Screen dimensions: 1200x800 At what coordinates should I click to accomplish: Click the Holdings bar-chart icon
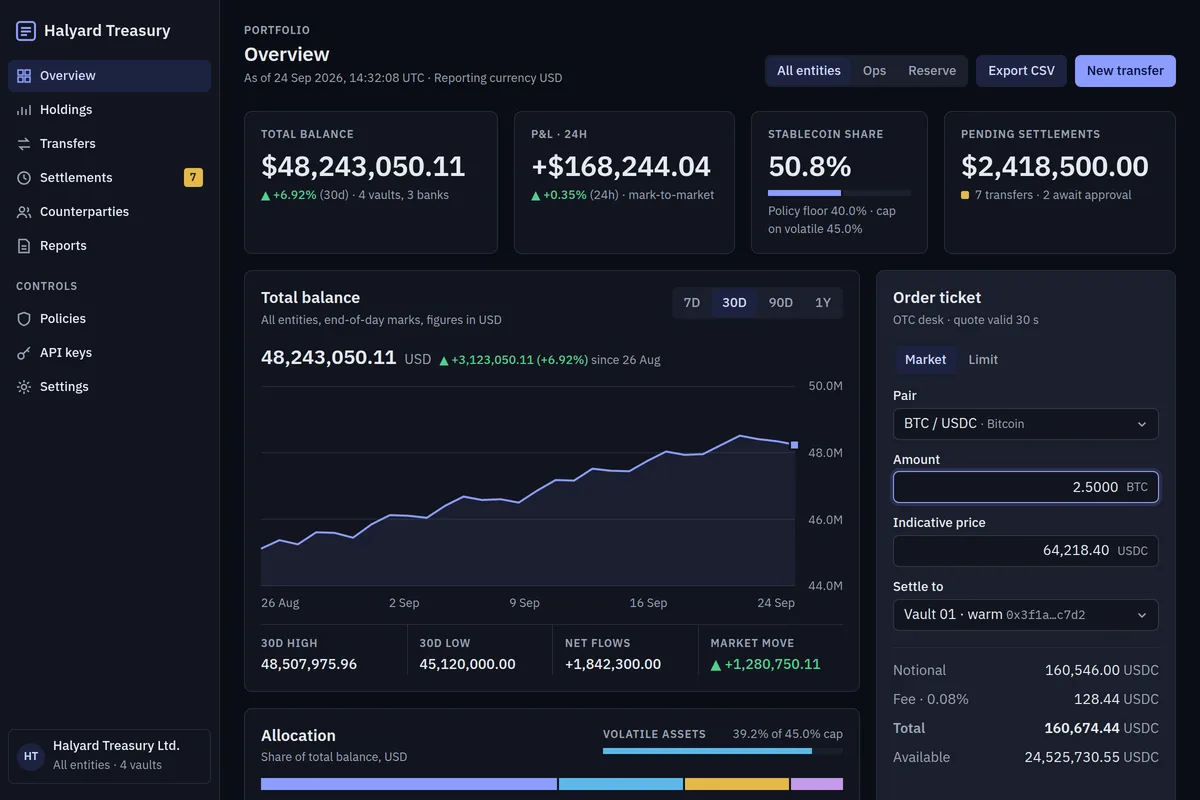click(24, 110)
